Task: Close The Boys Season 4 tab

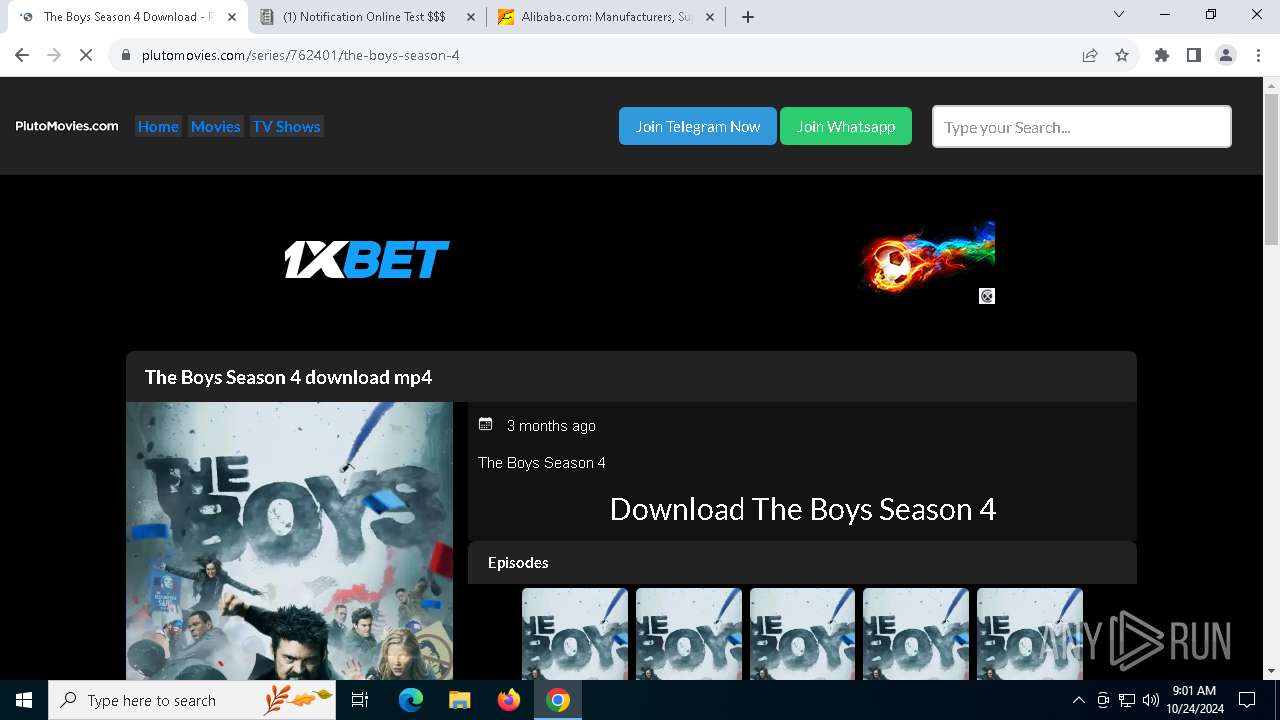Action: point(232,17)
